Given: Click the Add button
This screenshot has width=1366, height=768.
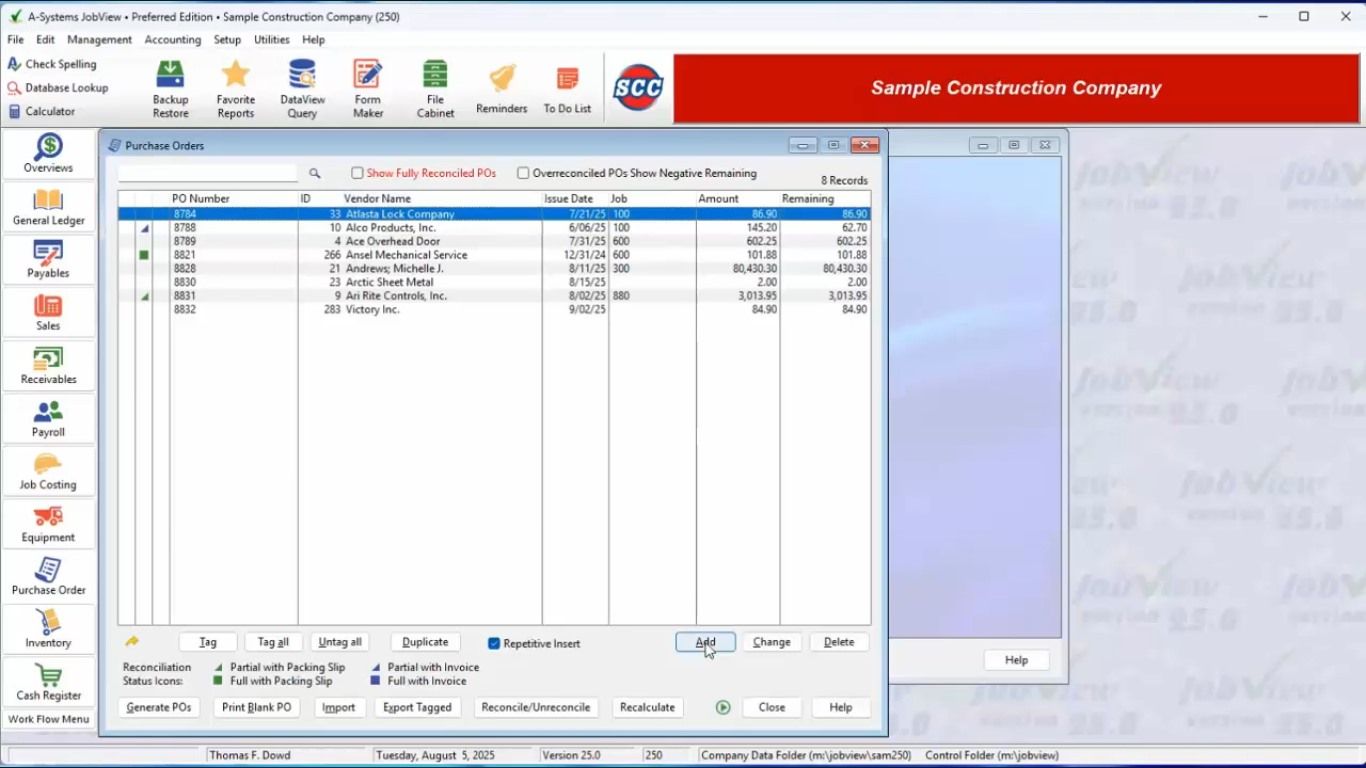Looking at the screenshot, I should pos(705,642).
